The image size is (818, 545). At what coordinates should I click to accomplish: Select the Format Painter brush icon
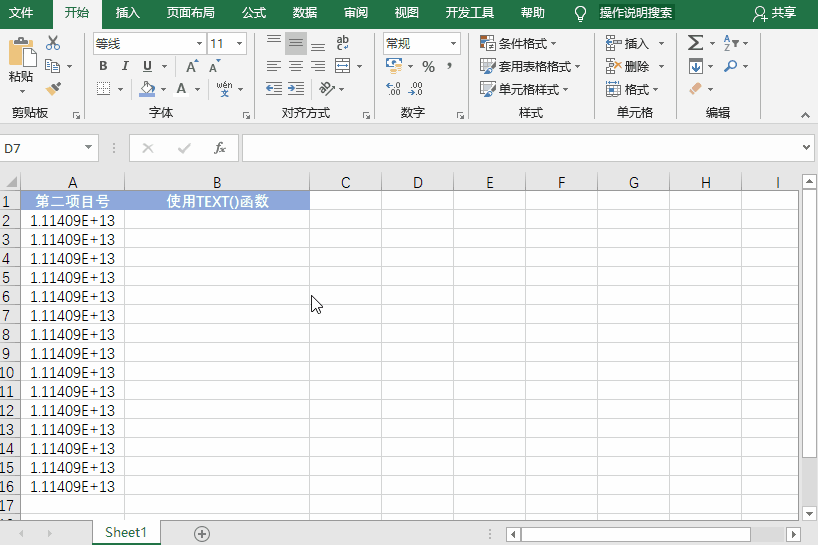click(x=53, y=89)
